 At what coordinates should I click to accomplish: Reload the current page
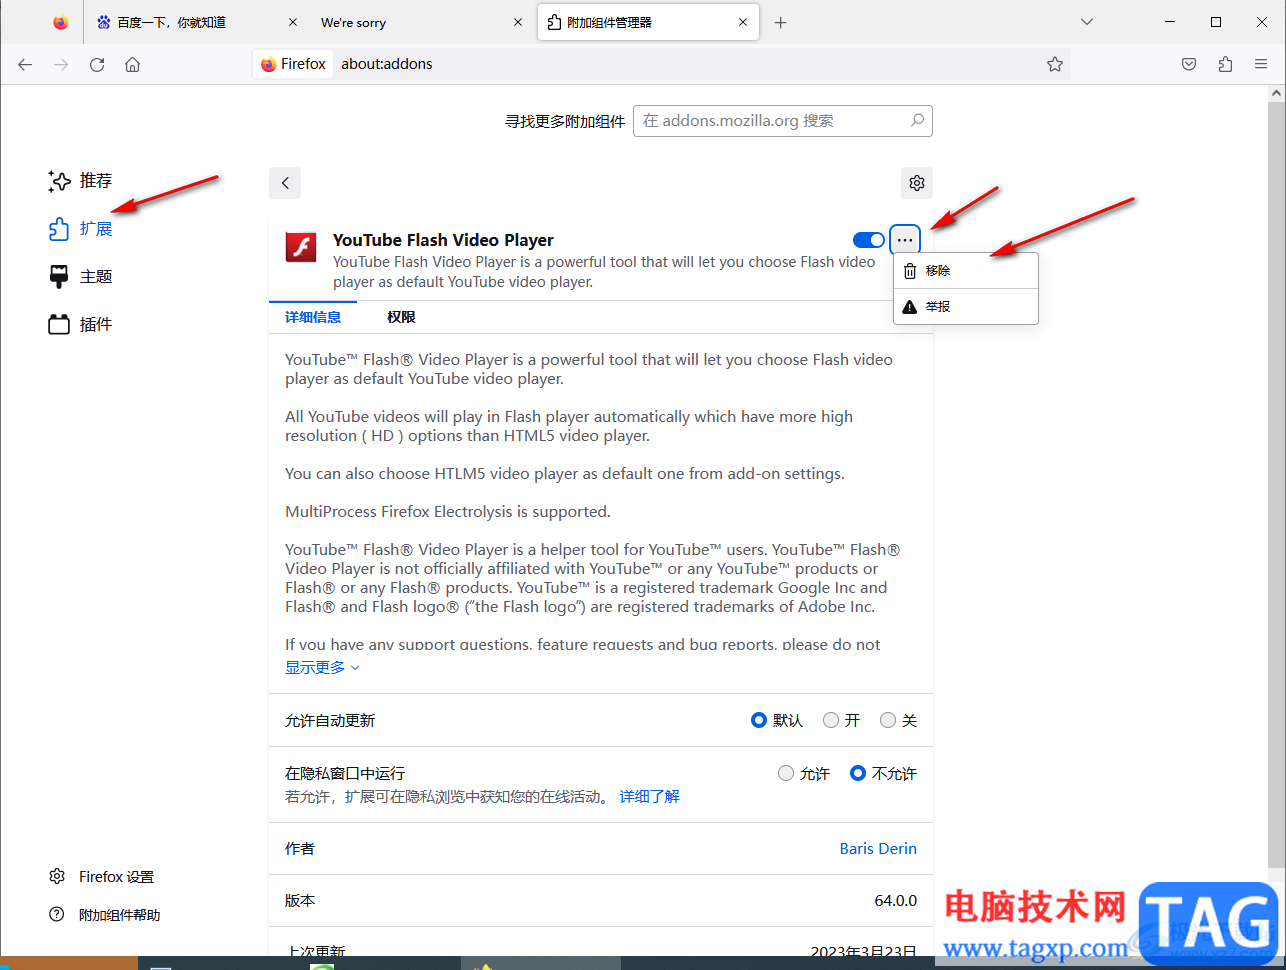(x=97, y=64)
